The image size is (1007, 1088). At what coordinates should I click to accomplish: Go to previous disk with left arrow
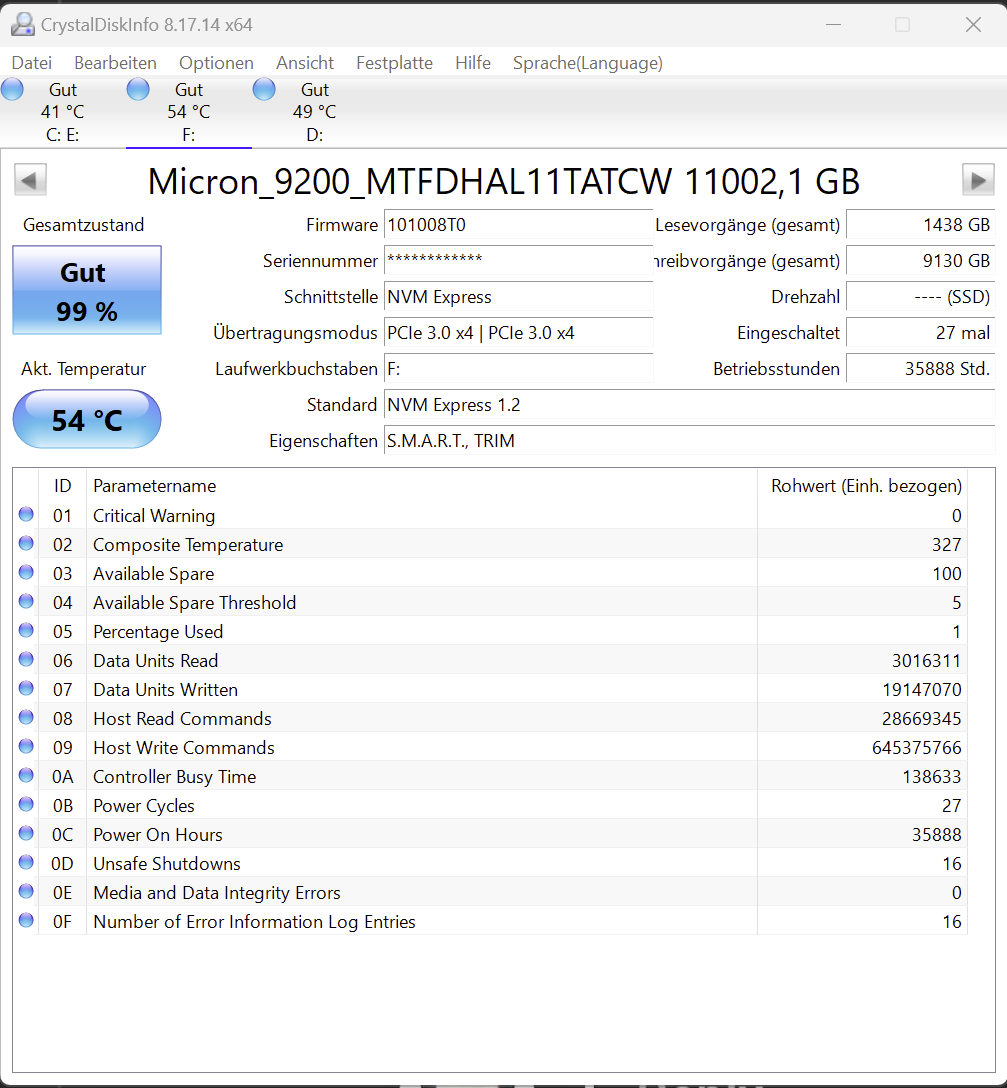30,180
